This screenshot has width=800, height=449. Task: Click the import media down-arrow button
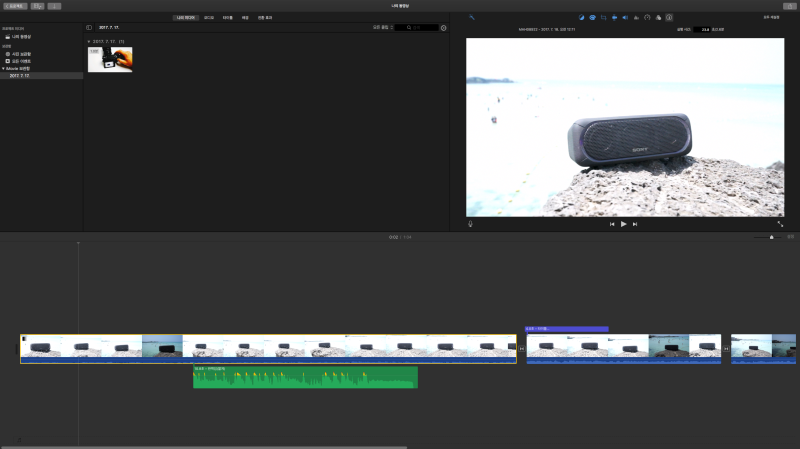click(x=54, y=6)
